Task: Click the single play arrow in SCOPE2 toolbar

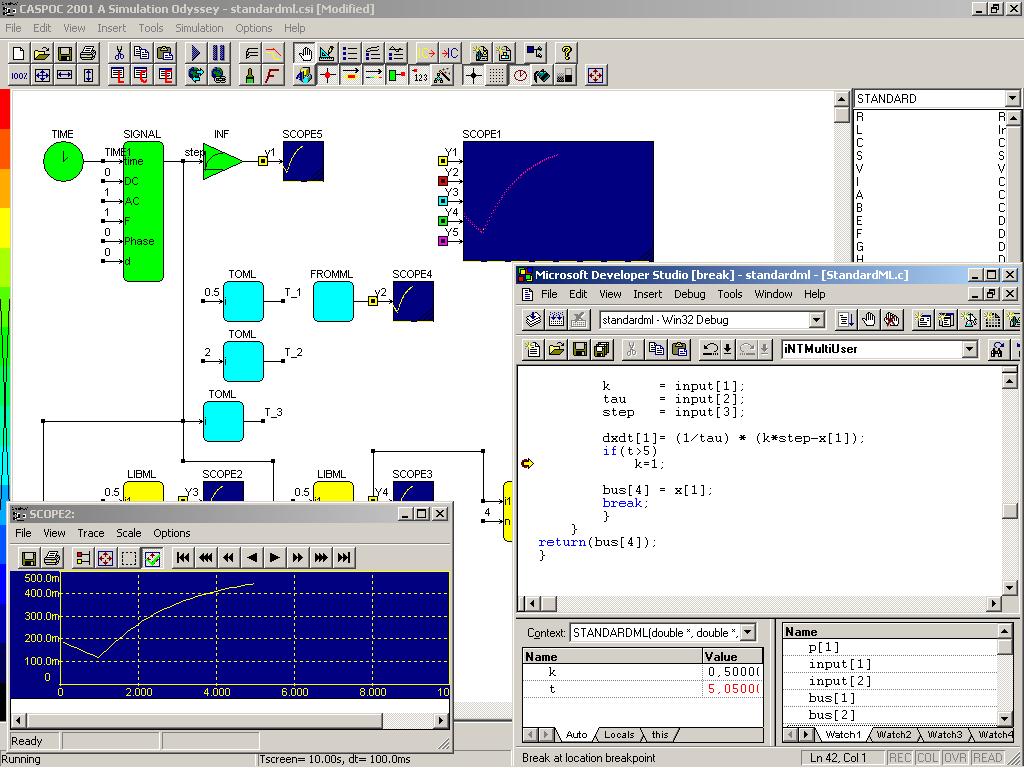Action: coord(275,558)
